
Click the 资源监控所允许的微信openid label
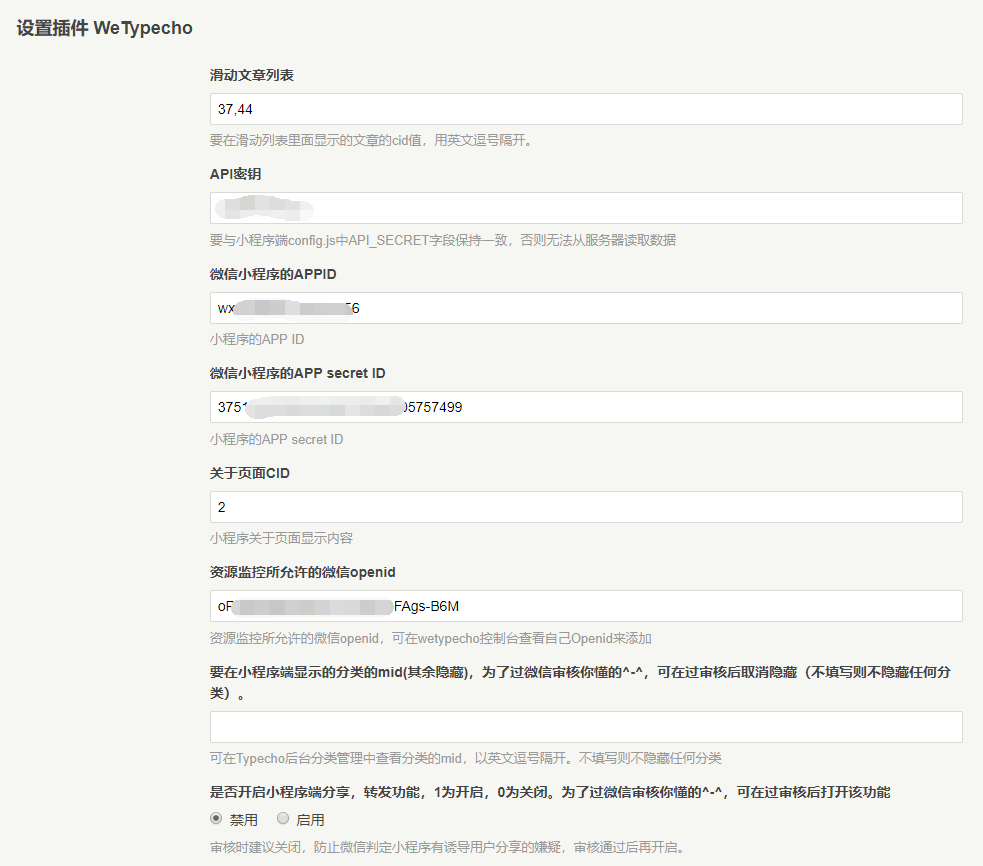[x=303, y=572]
